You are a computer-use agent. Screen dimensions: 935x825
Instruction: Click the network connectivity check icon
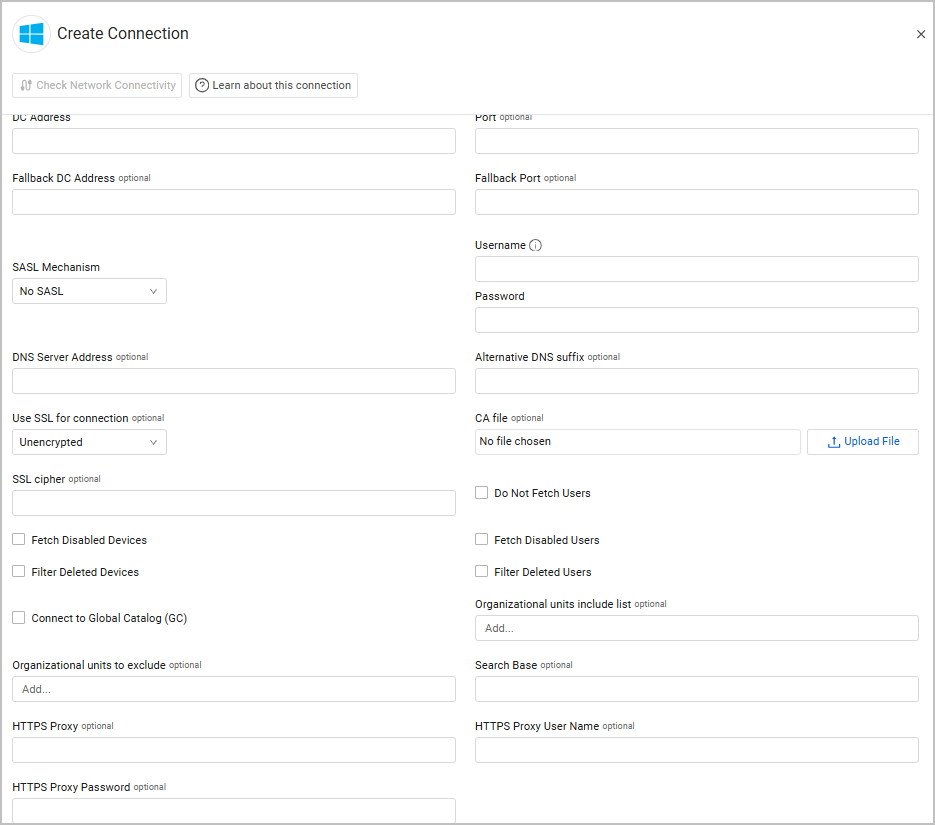(x=26, y=85)
